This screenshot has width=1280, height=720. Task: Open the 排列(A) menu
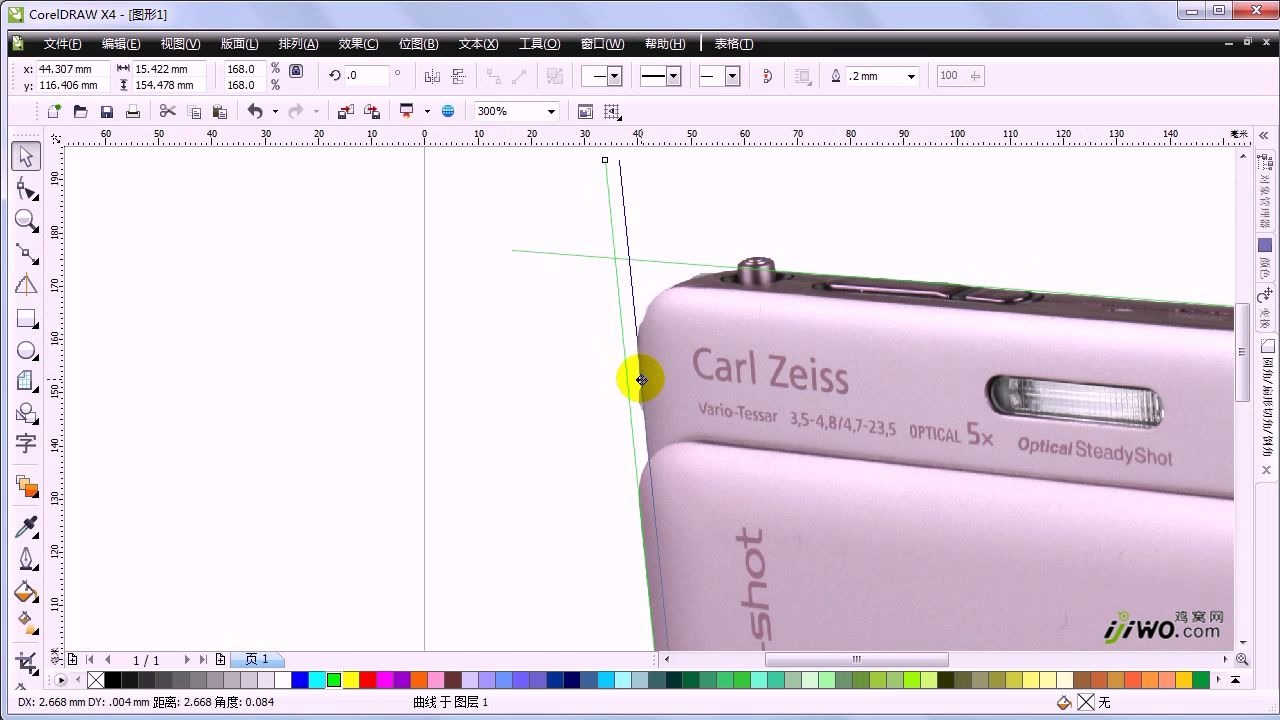pyautogui.click(x=298, y=44)
